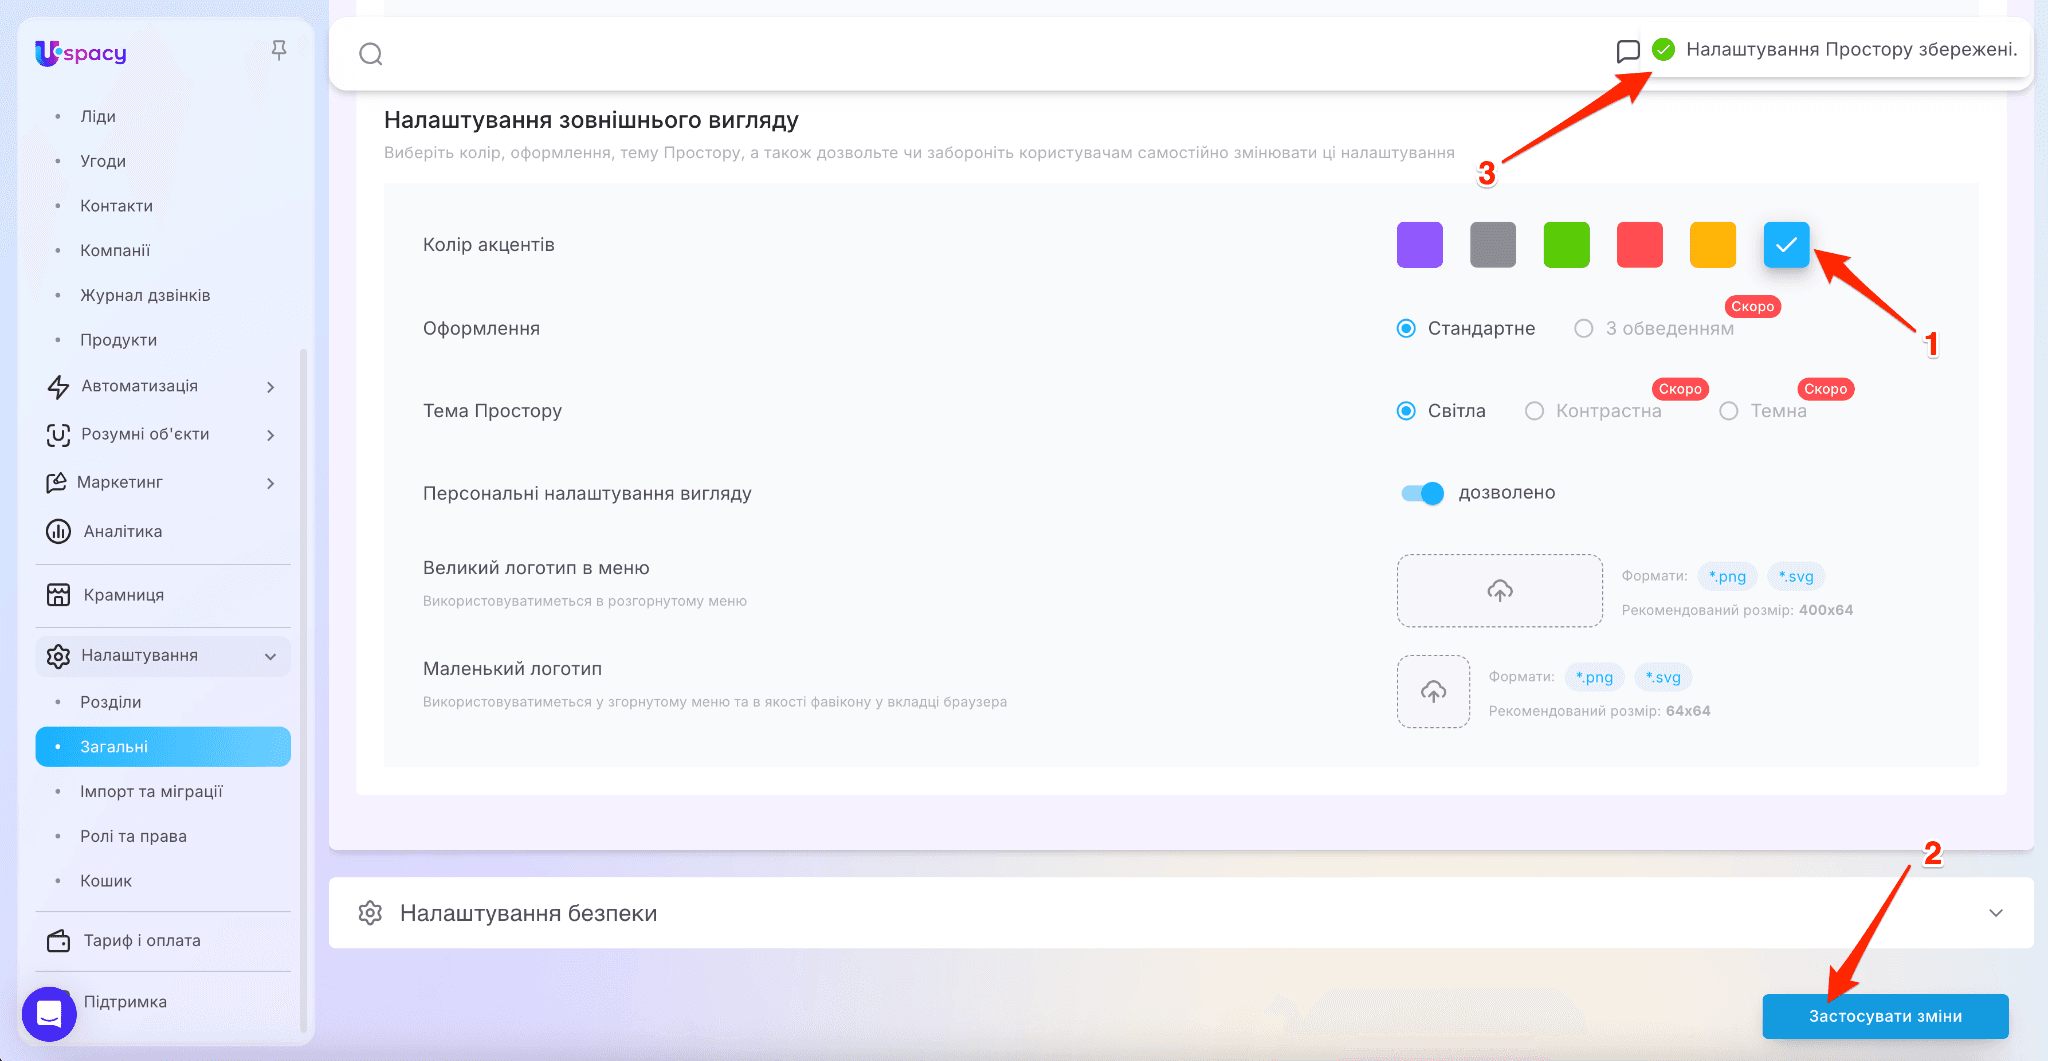Click the *.png tag for small logo
The width and height of the screenshot is (2048, 1061).
1594,677
